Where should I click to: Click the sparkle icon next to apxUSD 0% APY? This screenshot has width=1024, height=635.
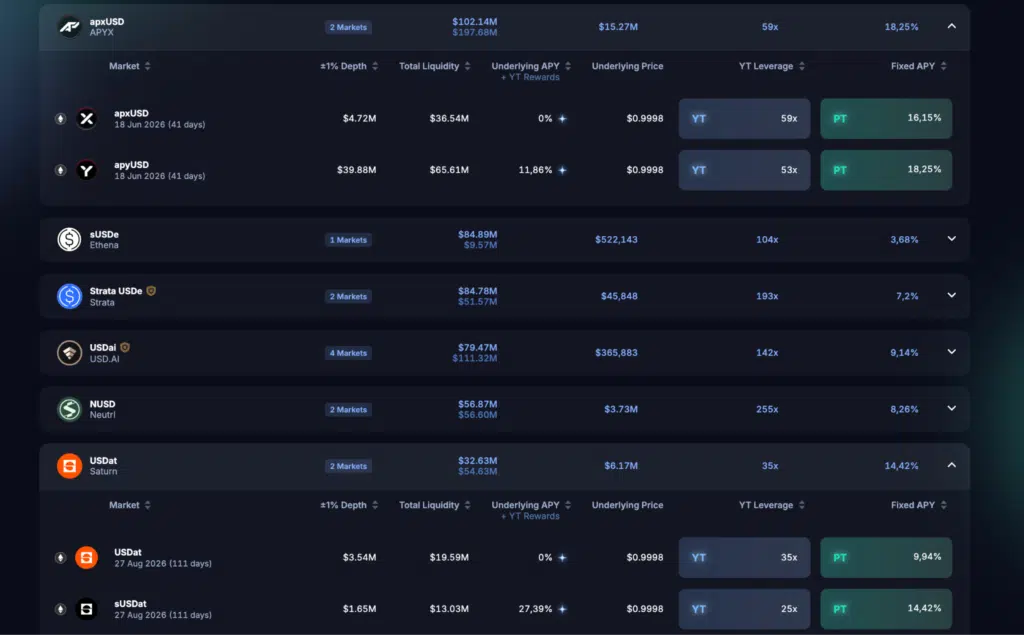coord(562,118)
